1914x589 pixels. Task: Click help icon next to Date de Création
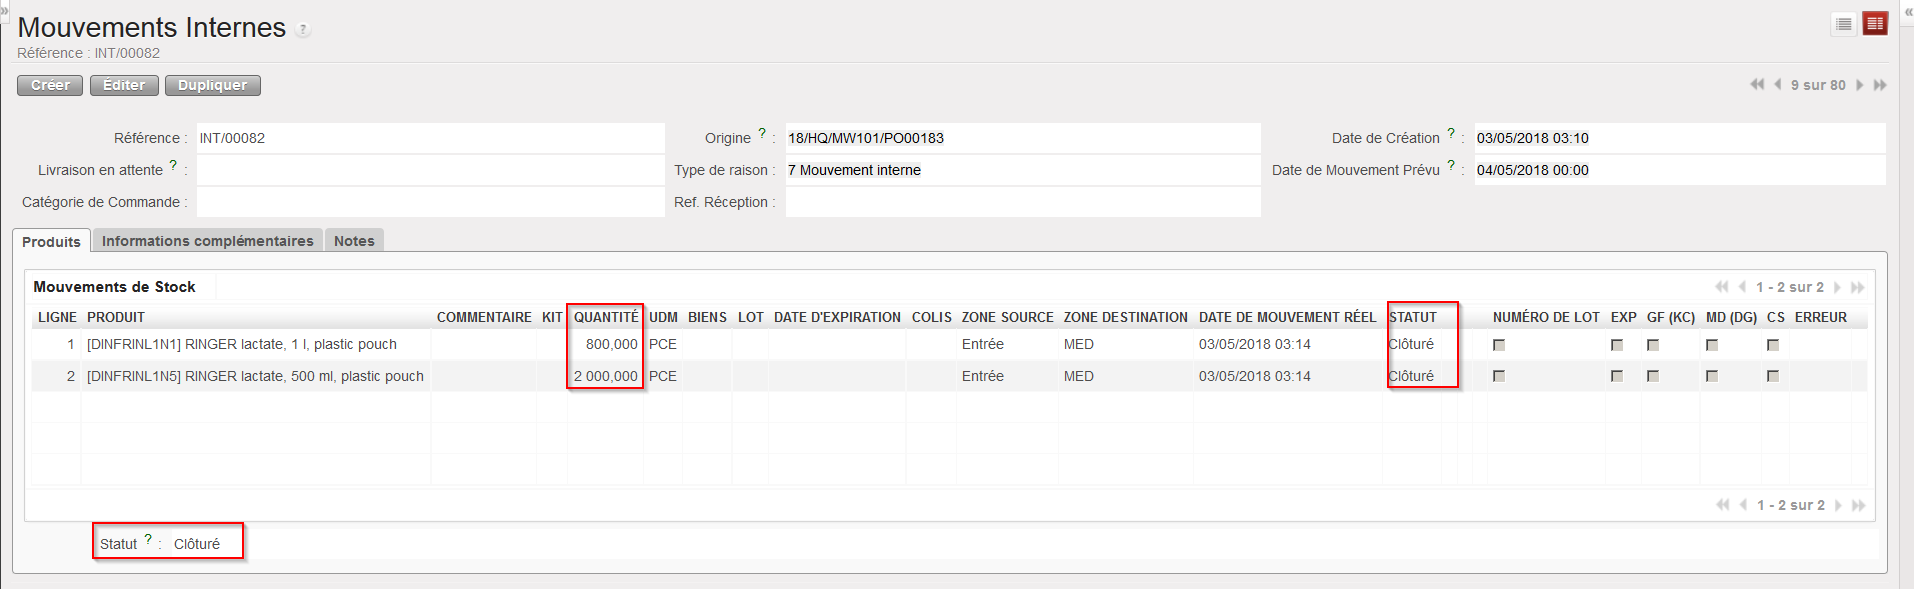click(1451, 134)
